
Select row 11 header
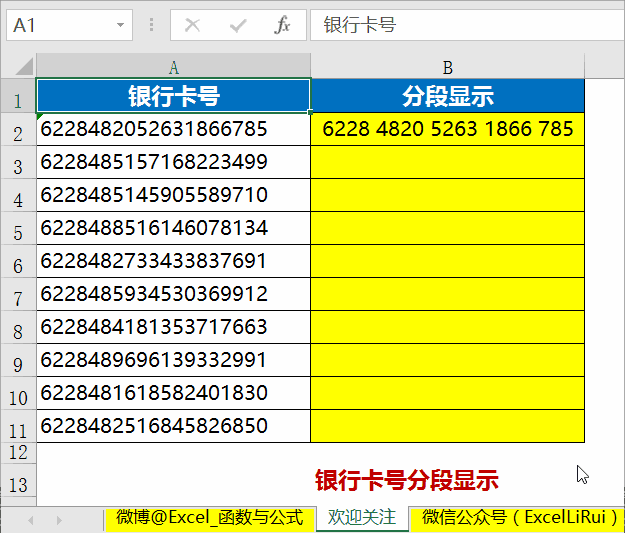[18, 427]
